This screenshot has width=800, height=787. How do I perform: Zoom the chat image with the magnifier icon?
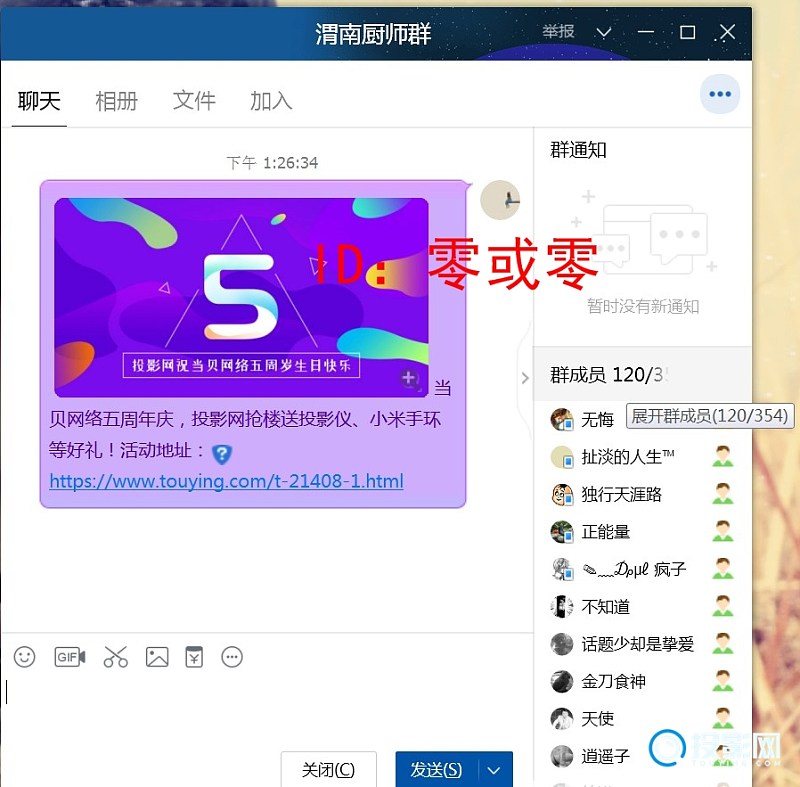[x=410, y=380]
